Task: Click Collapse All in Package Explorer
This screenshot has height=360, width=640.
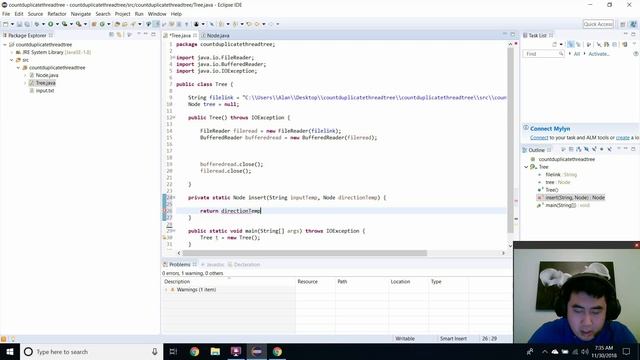Action: [x=111, y=35]
